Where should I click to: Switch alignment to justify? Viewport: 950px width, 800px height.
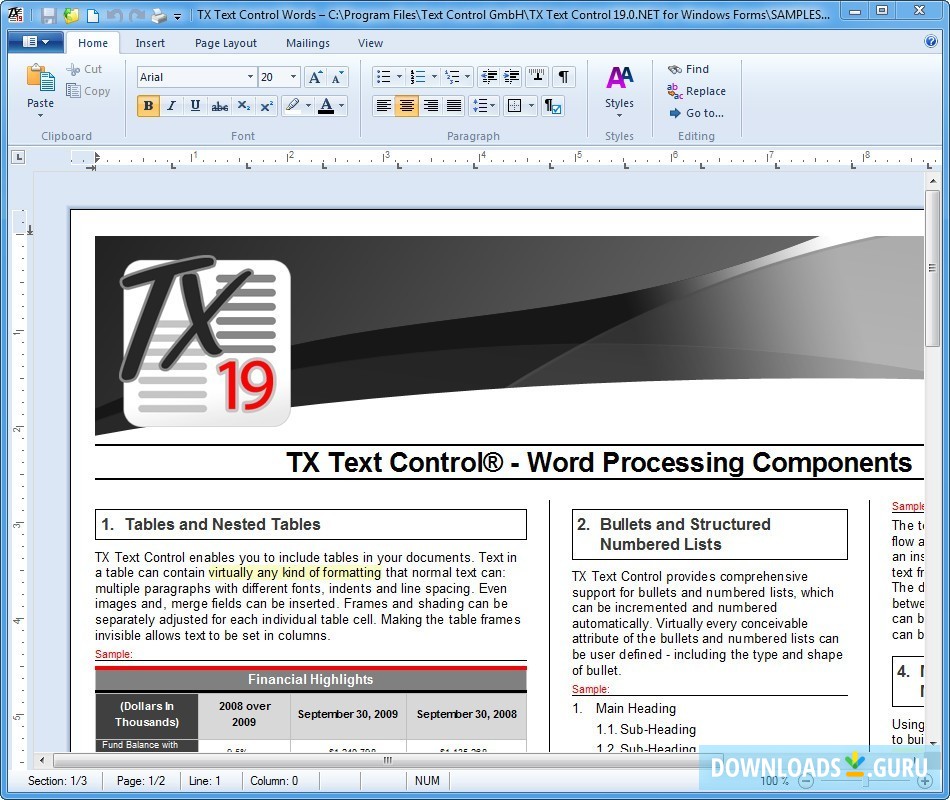point(456,105)
